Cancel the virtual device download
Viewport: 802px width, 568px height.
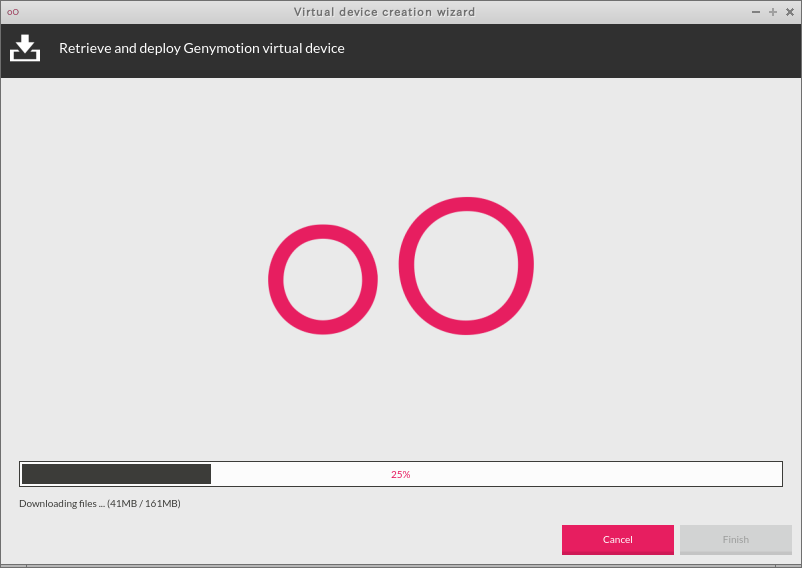[x=617, y=539]
